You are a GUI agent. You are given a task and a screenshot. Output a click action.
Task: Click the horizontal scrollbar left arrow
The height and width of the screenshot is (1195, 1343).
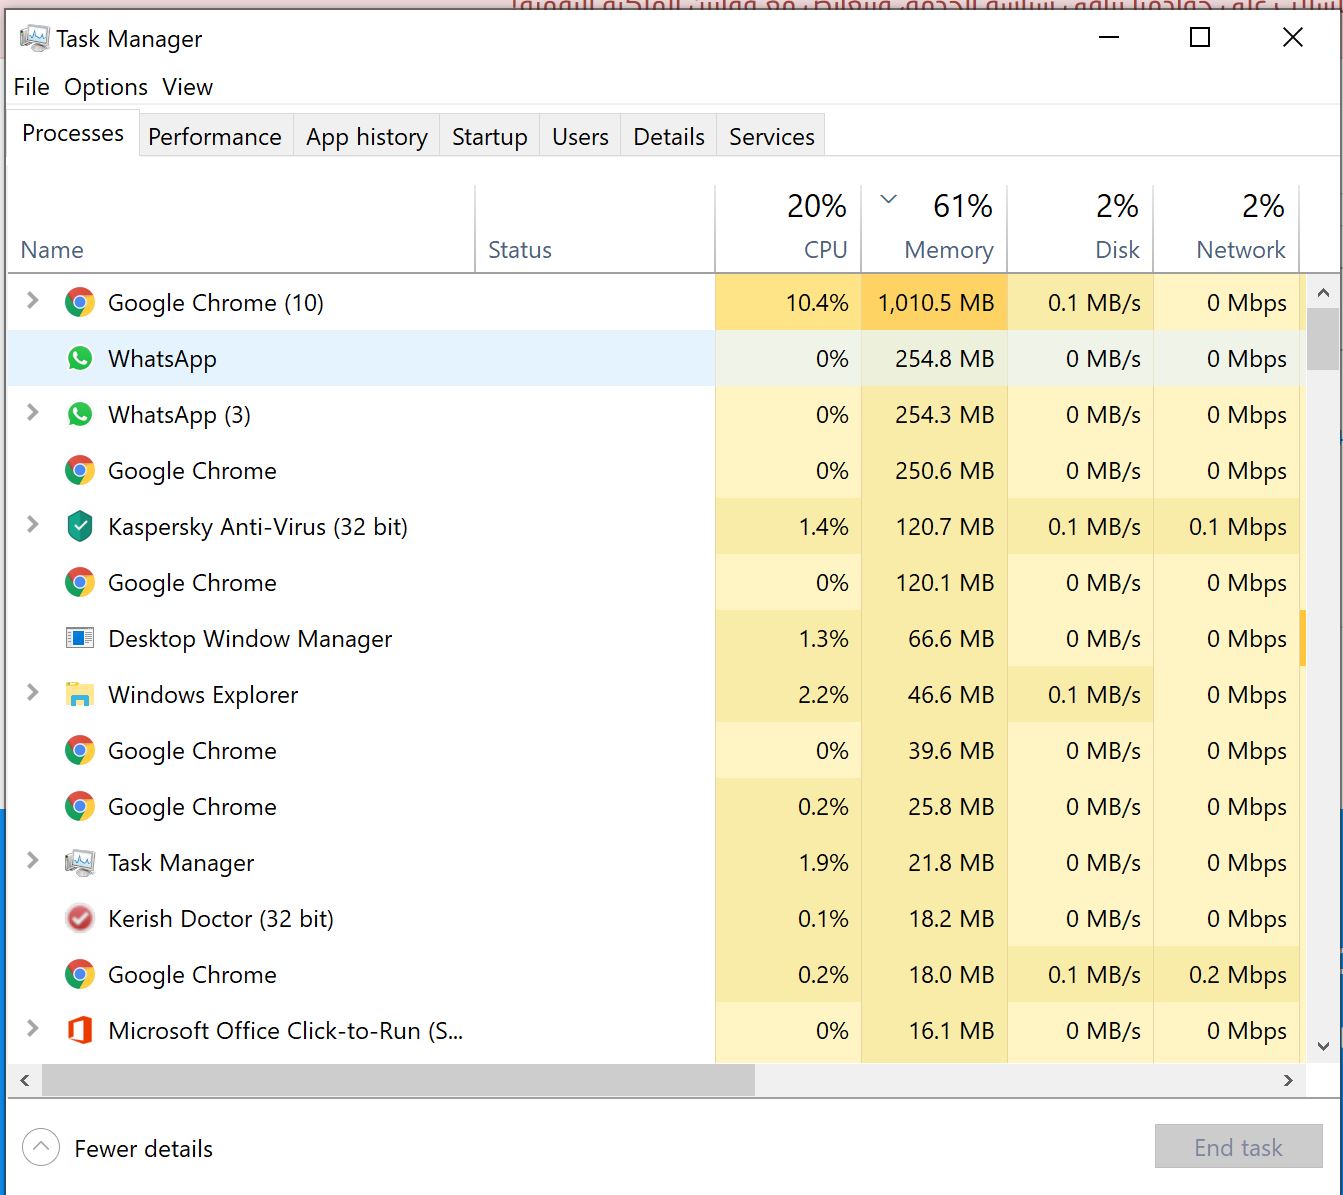[x=25, y=1080]
